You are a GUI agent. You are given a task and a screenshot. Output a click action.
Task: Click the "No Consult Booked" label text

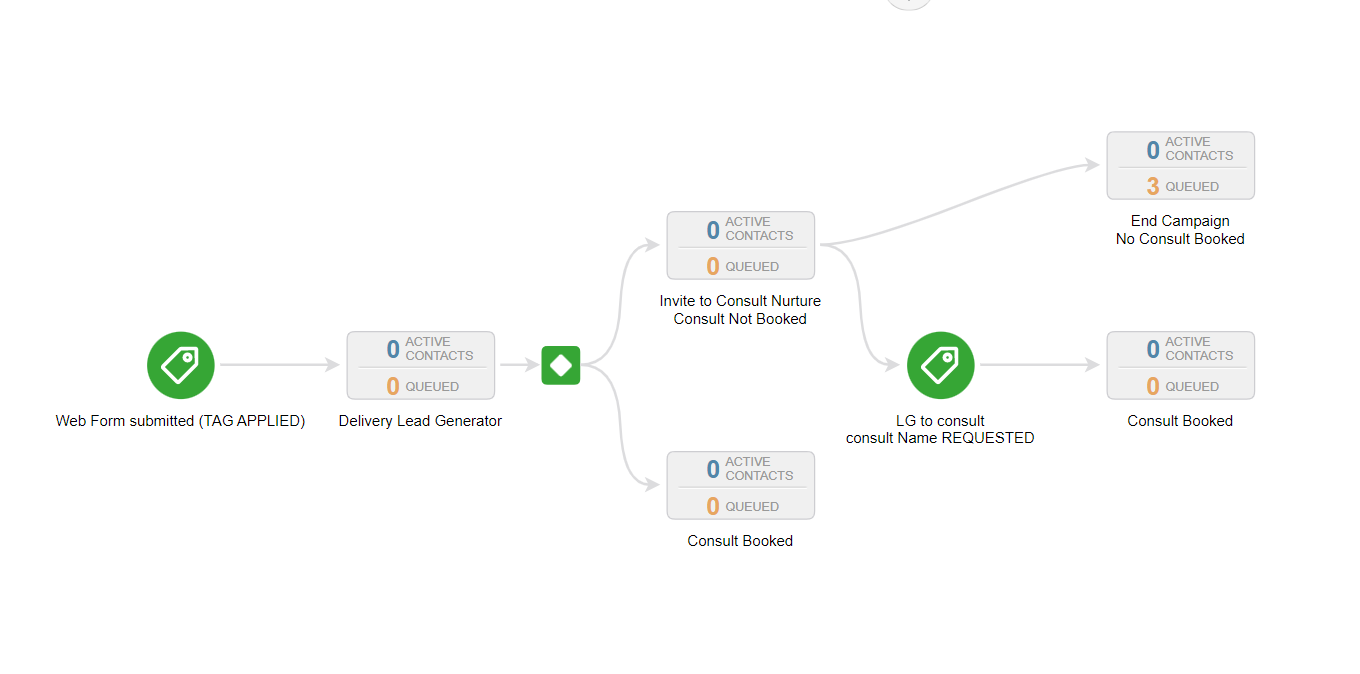click(1180, 239)
